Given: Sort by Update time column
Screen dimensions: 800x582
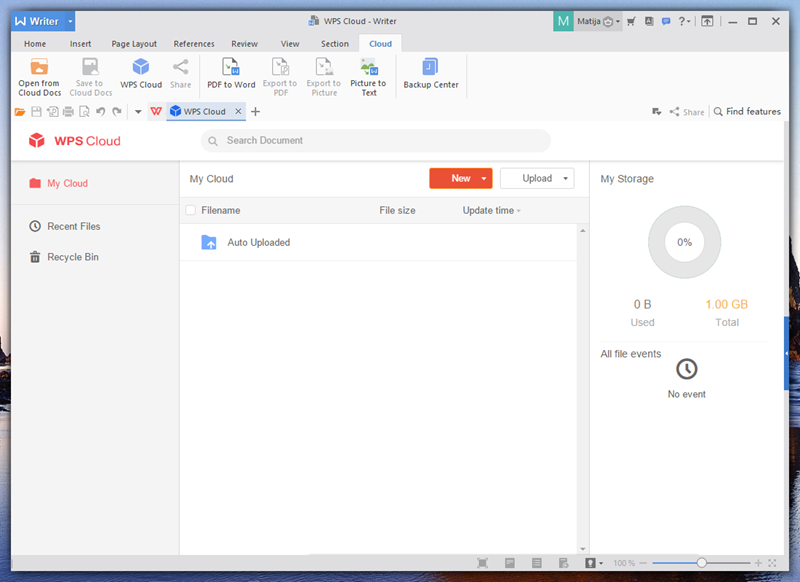Looking at the screenshot, I should [490, 211].
